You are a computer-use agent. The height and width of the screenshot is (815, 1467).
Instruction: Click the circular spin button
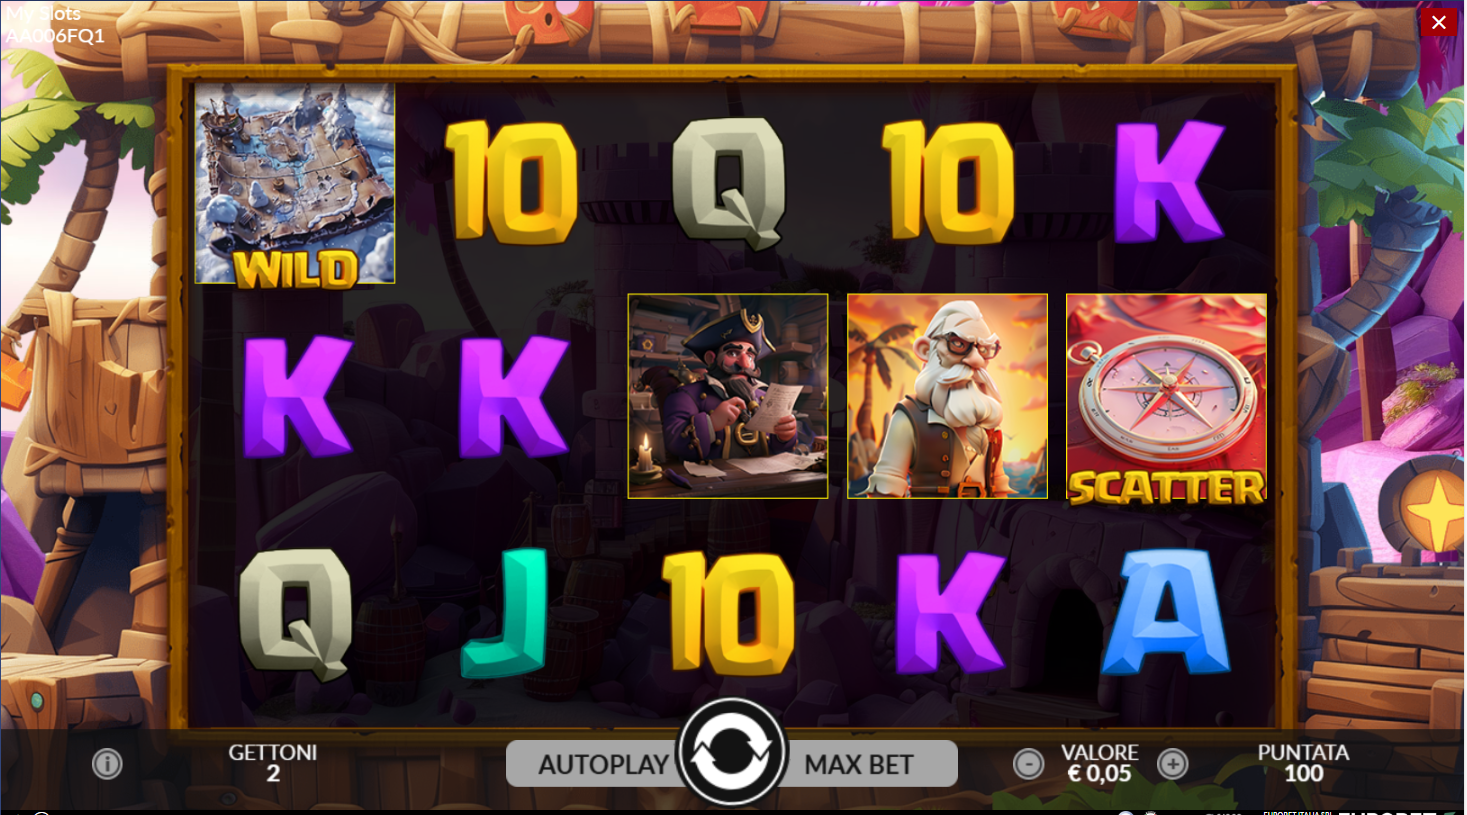(x=732, y=752)
